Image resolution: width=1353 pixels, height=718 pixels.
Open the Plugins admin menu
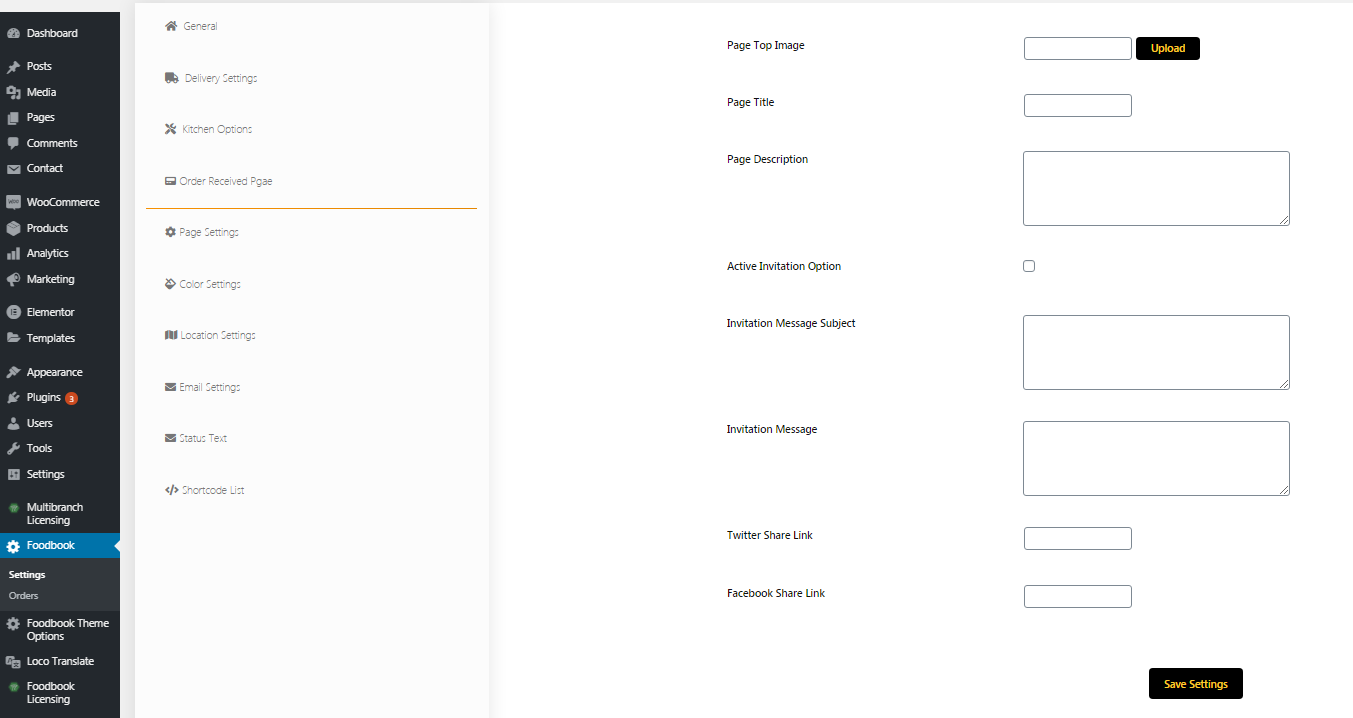coord(44,398)
